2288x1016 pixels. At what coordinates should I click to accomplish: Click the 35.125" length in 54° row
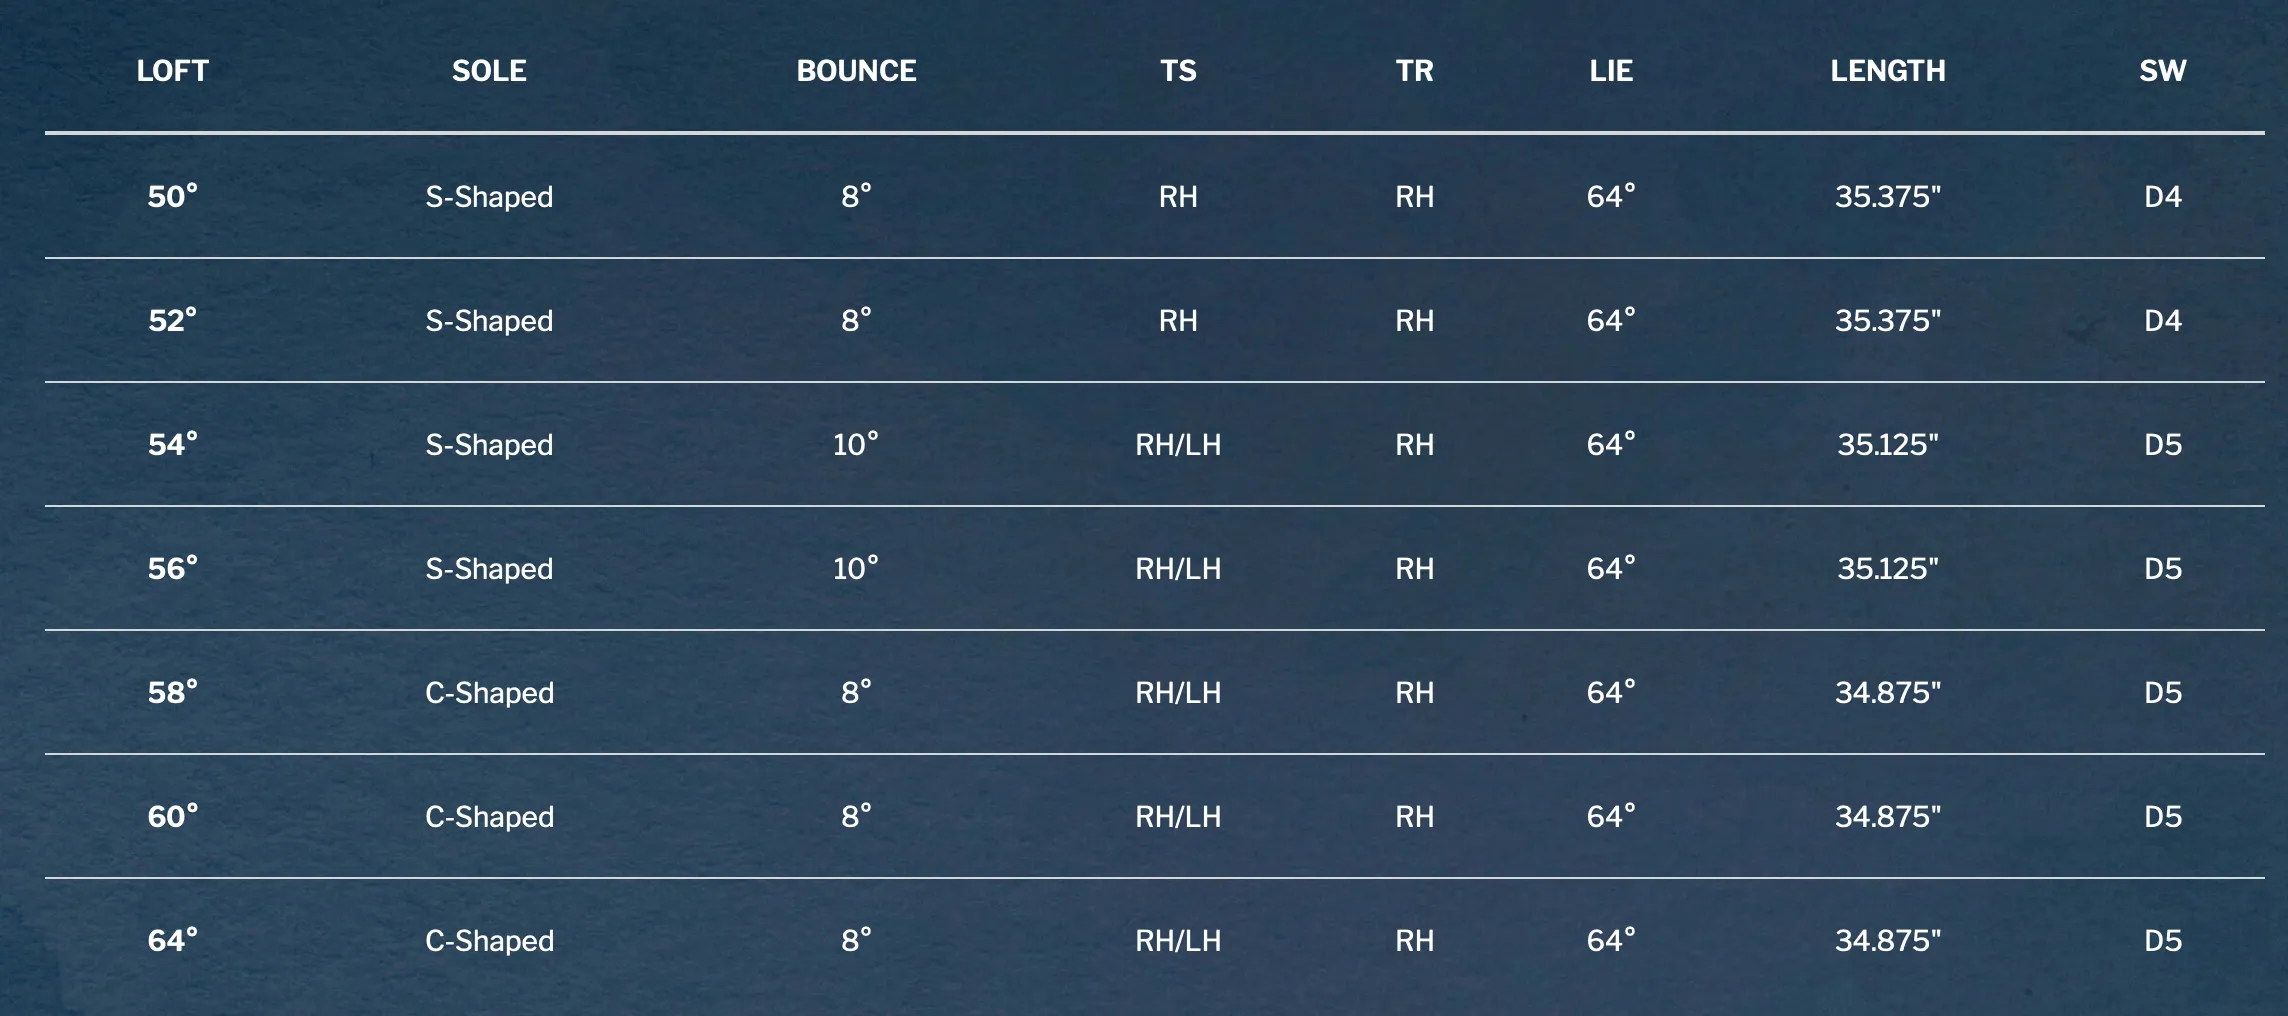tap(1888, 444)
